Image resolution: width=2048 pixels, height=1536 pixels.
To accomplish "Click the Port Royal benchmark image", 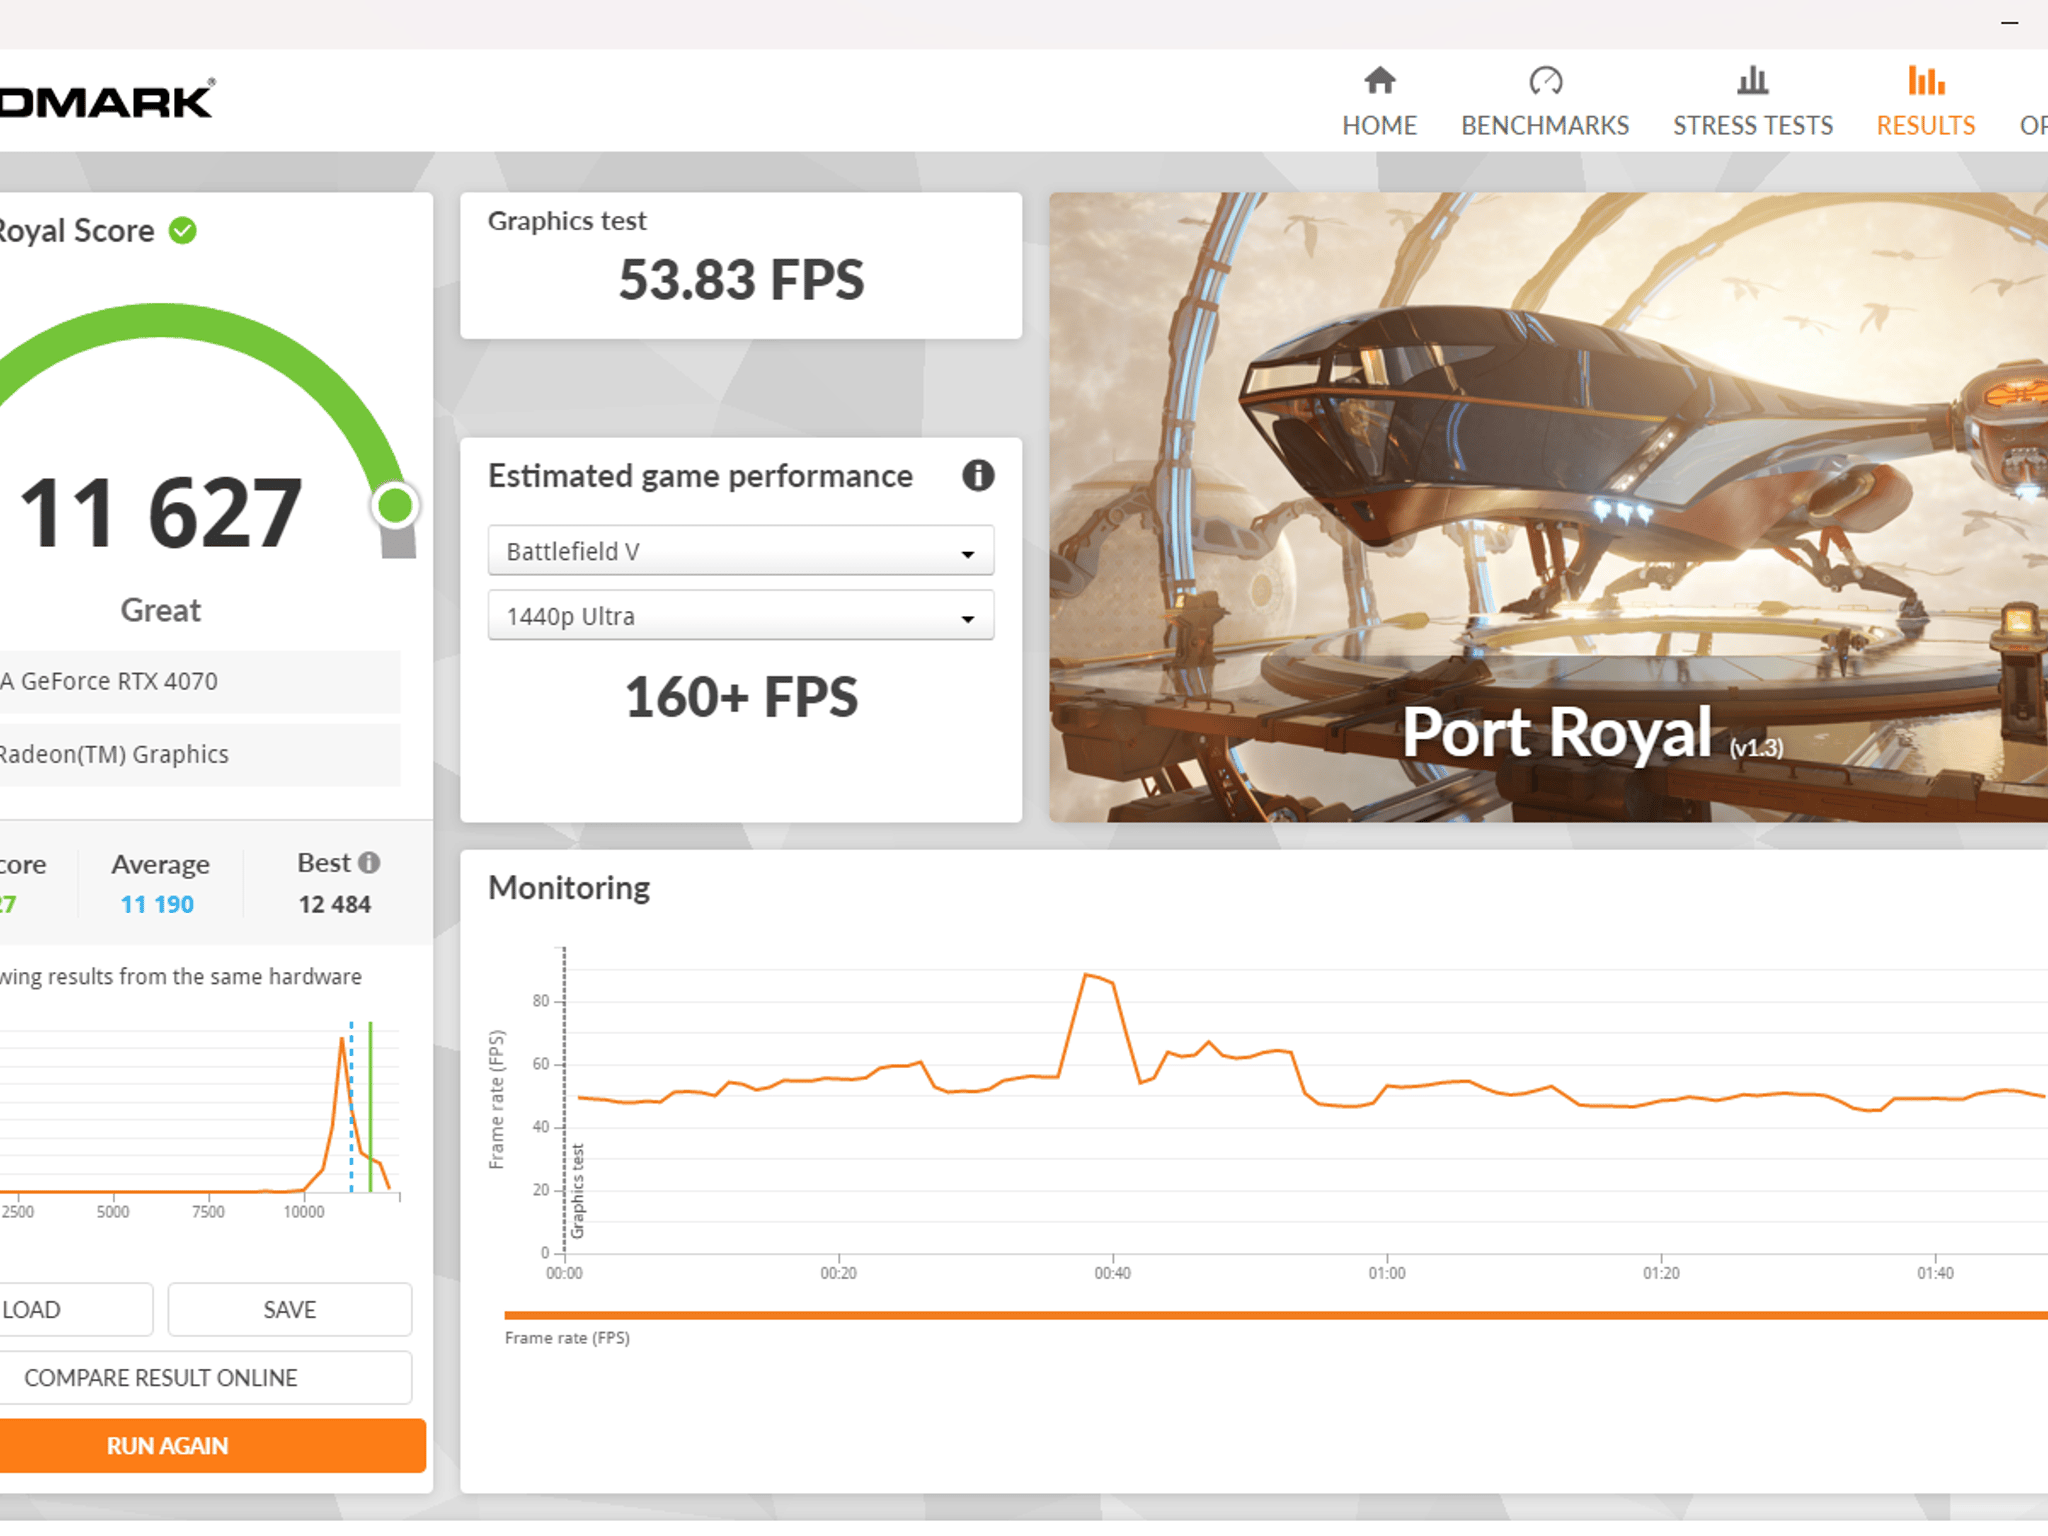I will (1548, 507).
